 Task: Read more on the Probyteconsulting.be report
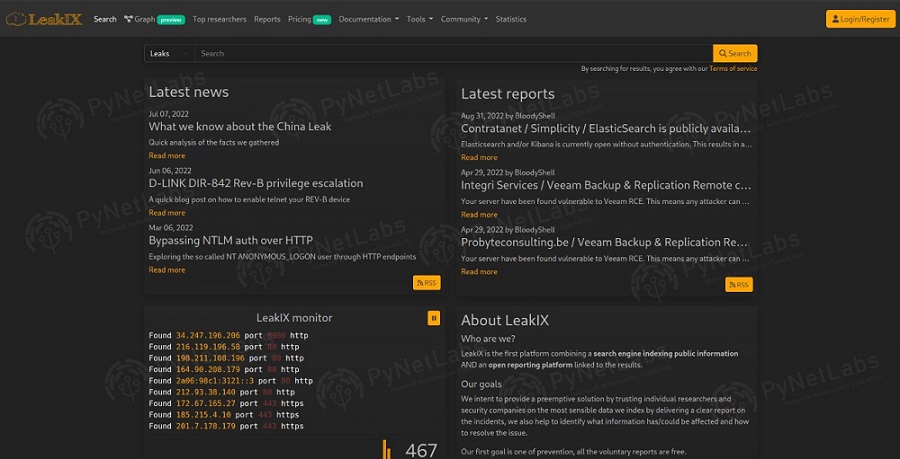pyautogui.click(x=479, y=271)
